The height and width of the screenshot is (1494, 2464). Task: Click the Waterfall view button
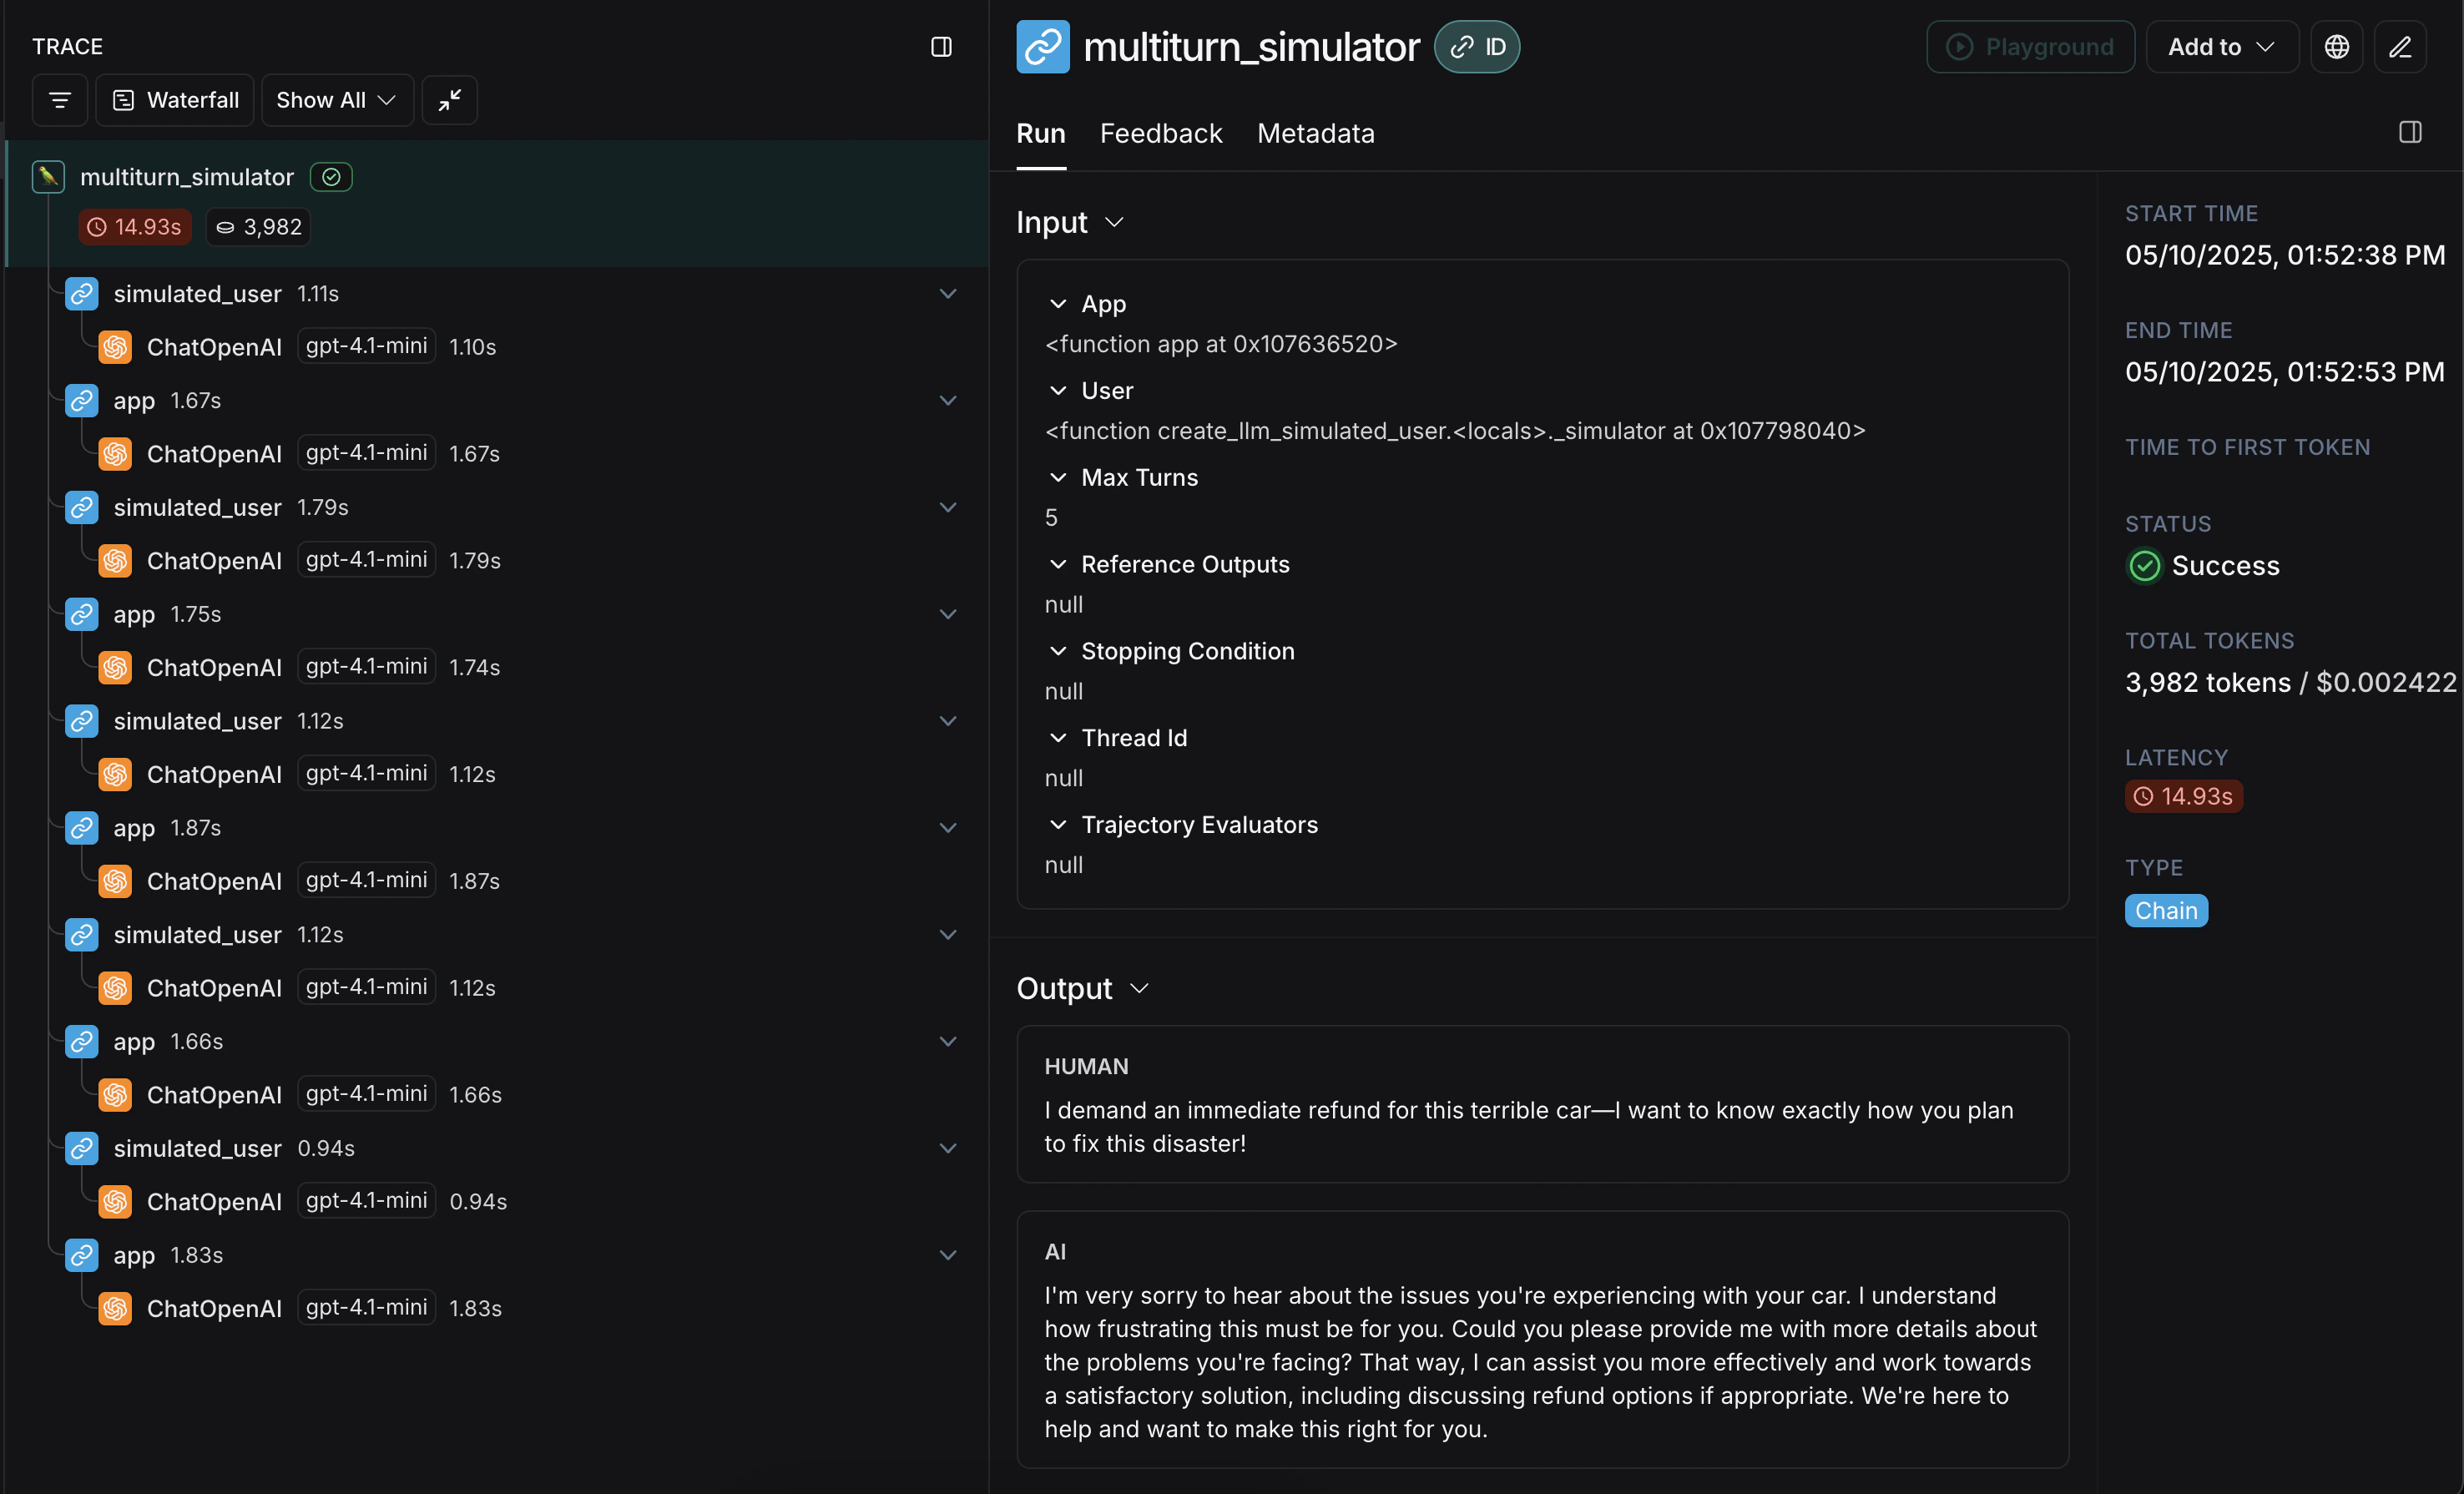tap(175, 100)
